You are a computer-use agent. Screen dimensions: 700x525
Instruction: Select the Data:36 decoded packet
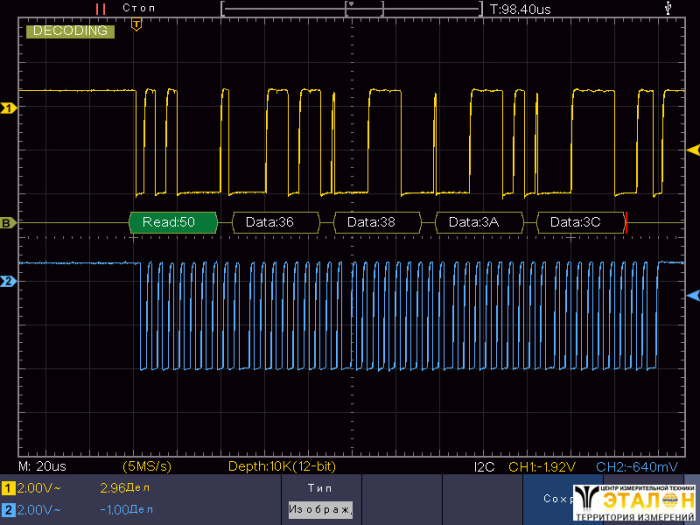click(270, 222)
